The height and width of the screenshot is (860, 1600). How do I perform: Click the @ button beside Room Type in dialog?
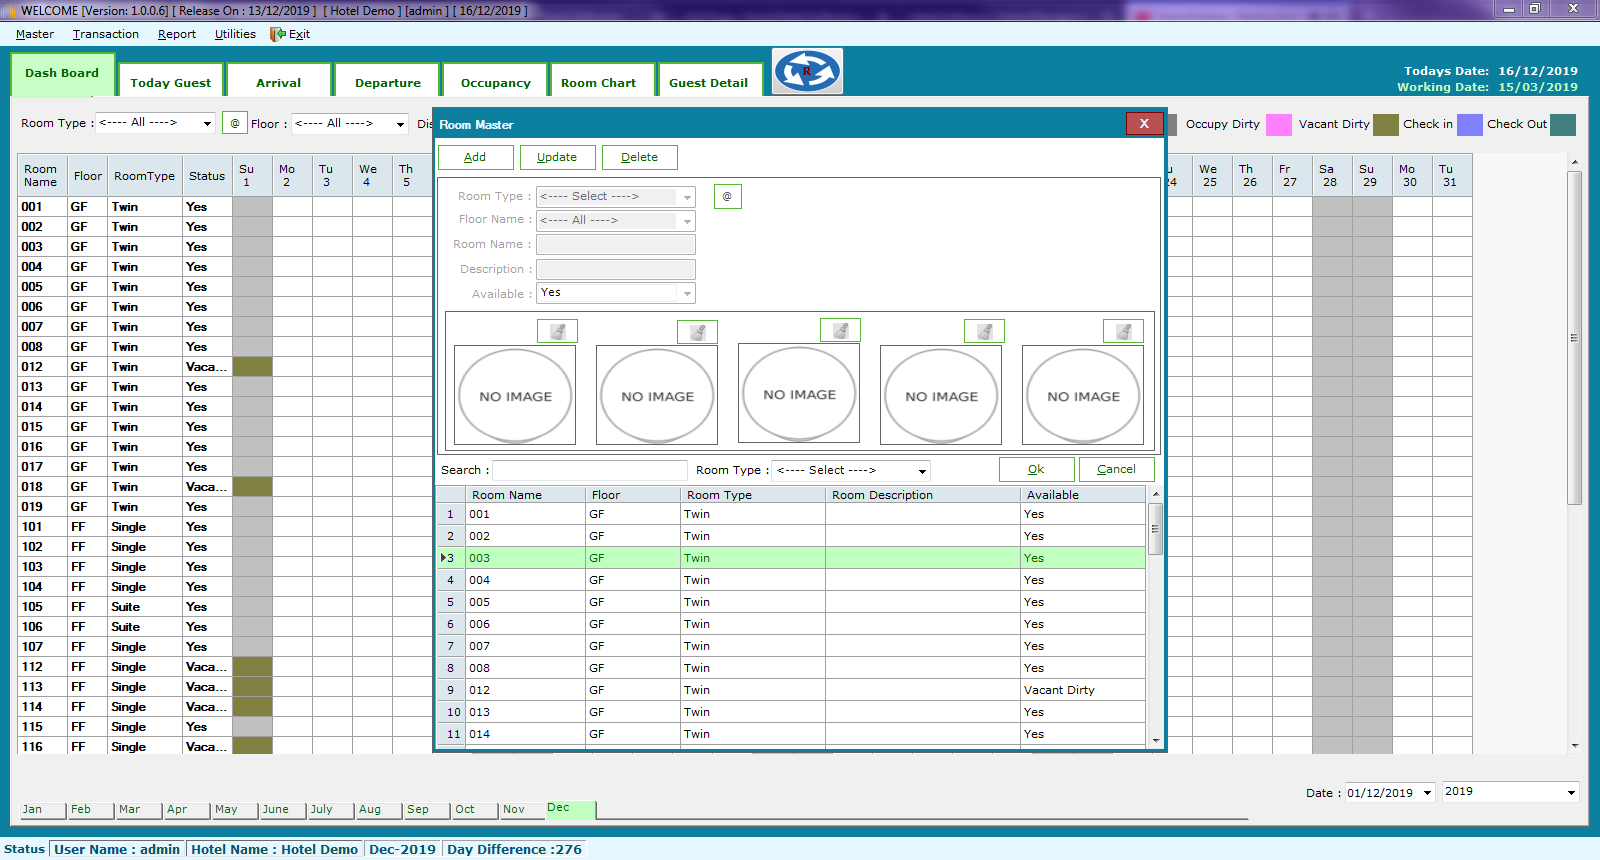click(x=727, y=196)
